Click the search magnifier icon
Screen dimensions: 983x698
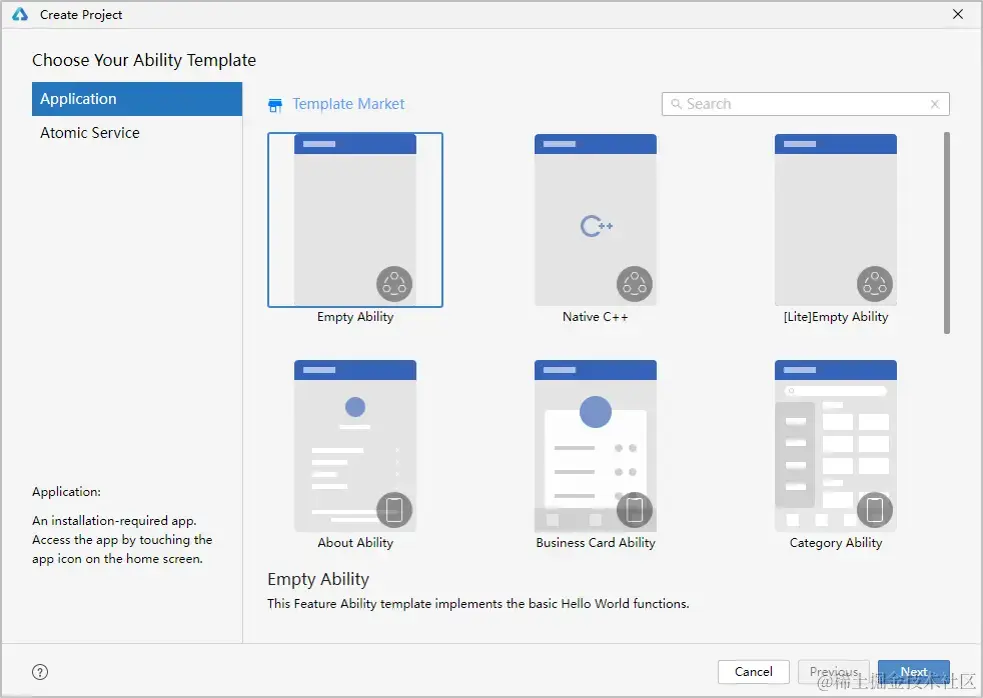[676, 104]
